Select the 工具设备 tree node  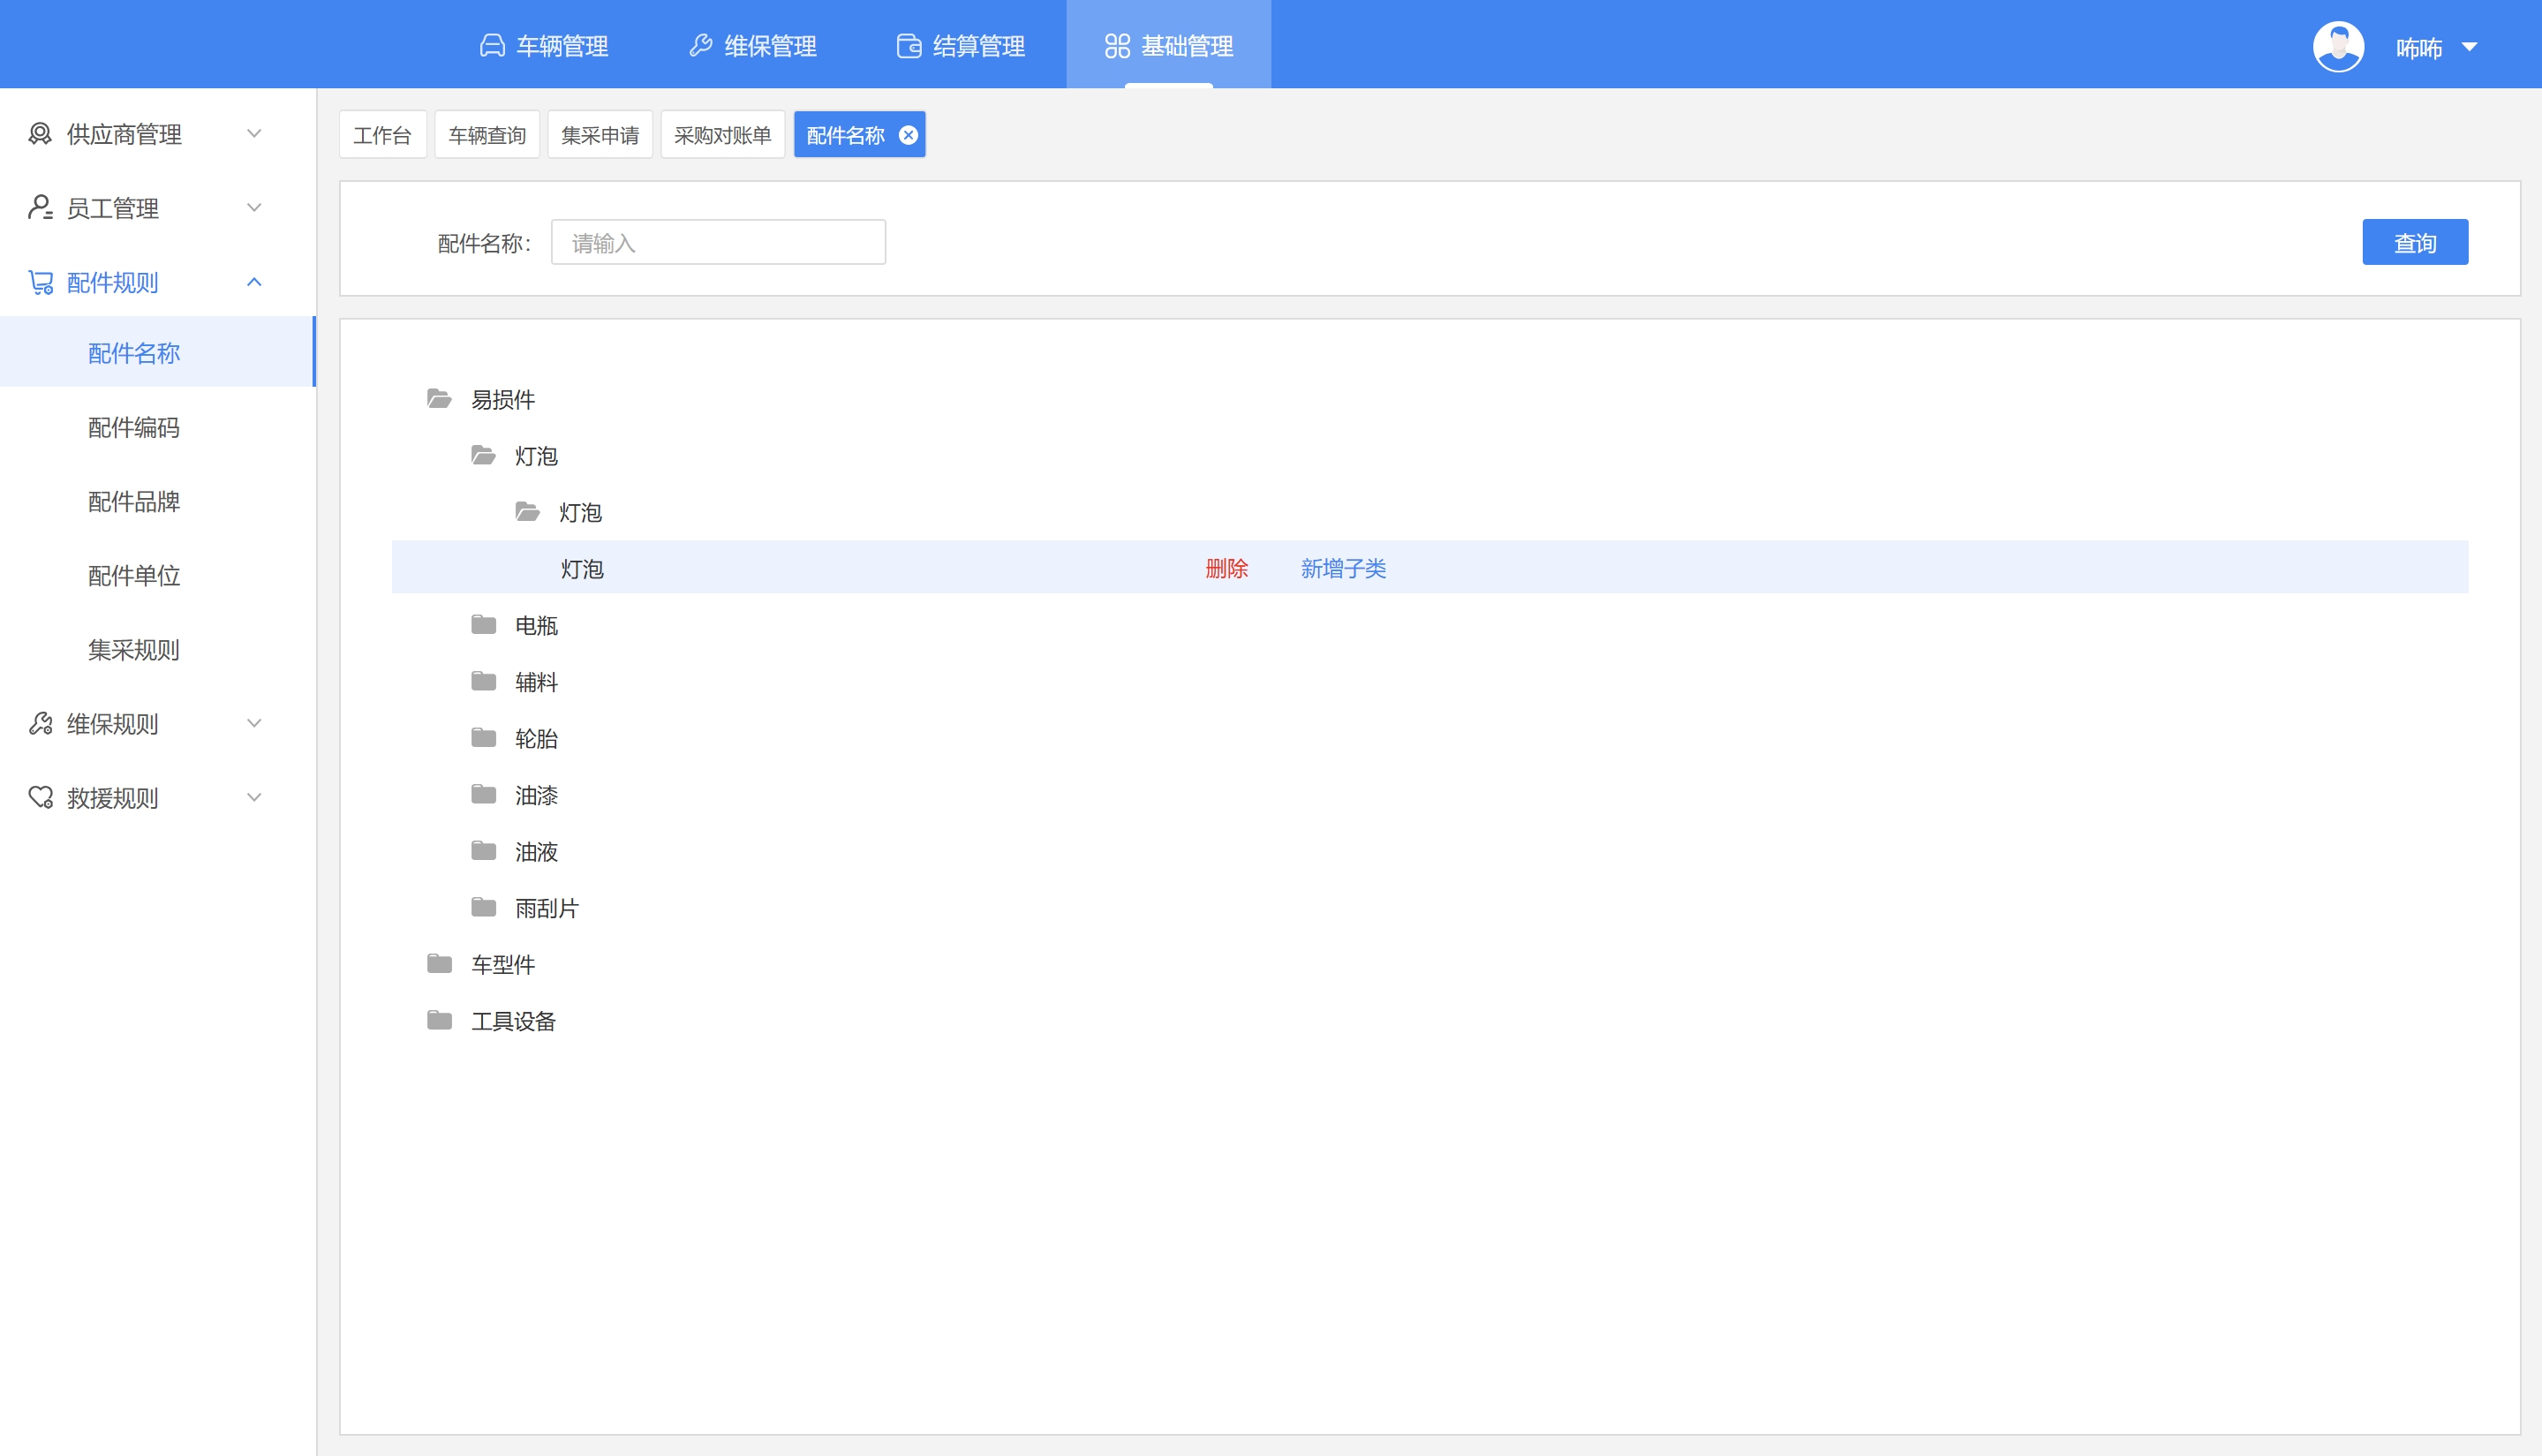click(513, 1021)
